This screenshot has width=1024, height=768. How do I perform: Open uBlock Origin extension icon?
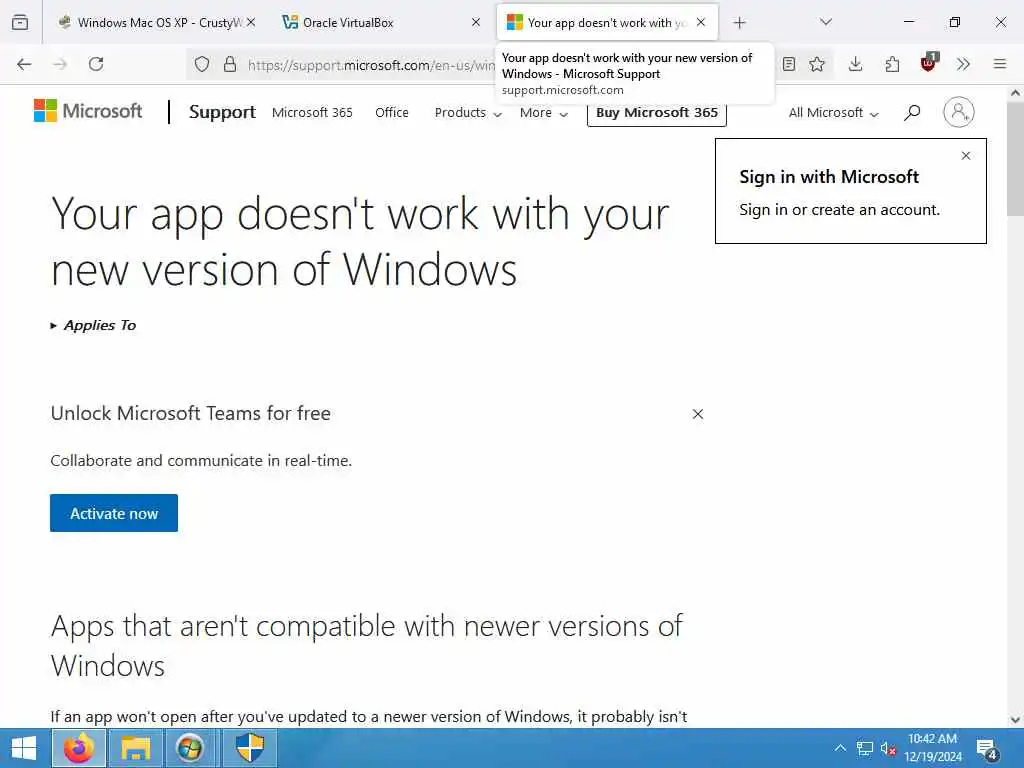pos(929,63)
